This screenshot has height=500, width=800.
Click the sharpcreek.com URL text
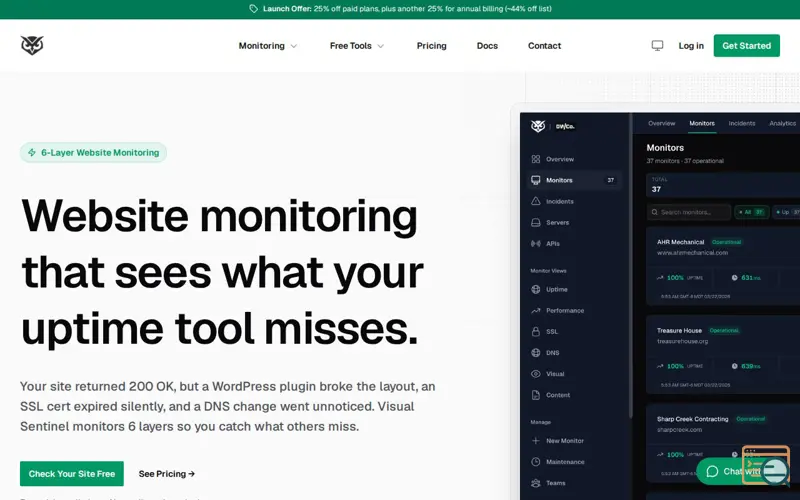[x=679, y=430]
